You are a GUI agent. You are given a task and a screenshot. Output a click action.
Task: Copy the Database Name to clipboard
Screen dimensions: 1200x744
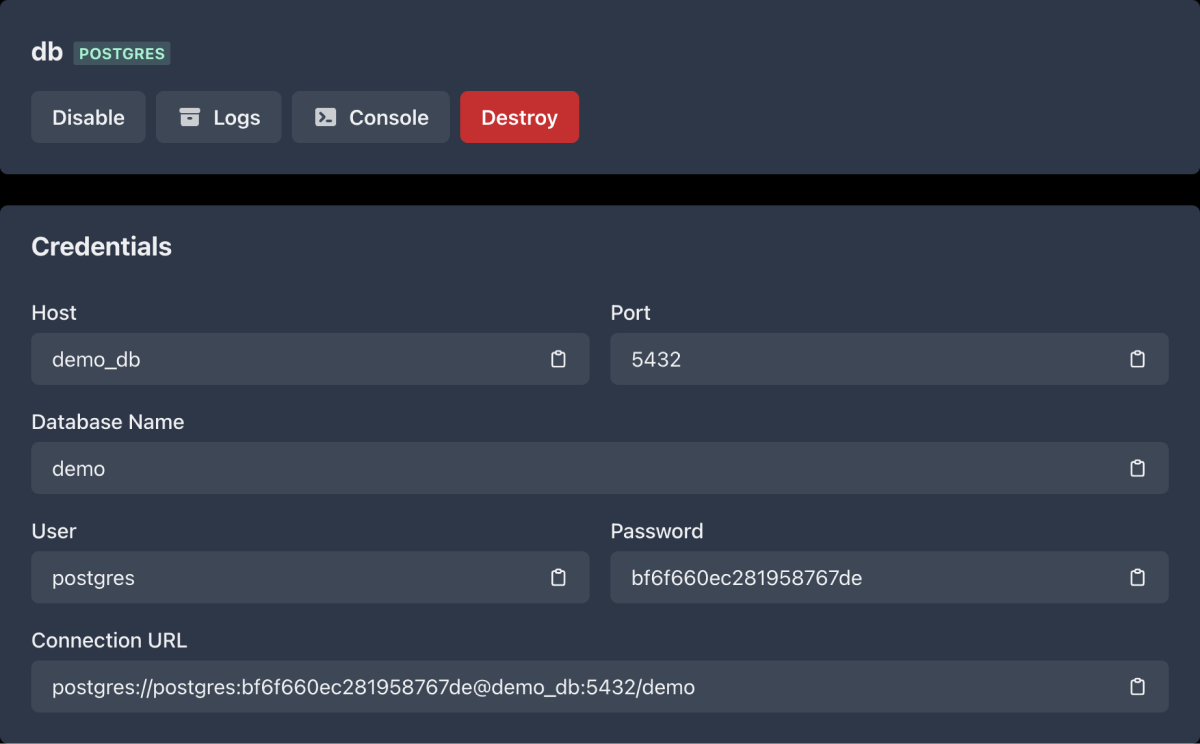tap(1137, 468)
